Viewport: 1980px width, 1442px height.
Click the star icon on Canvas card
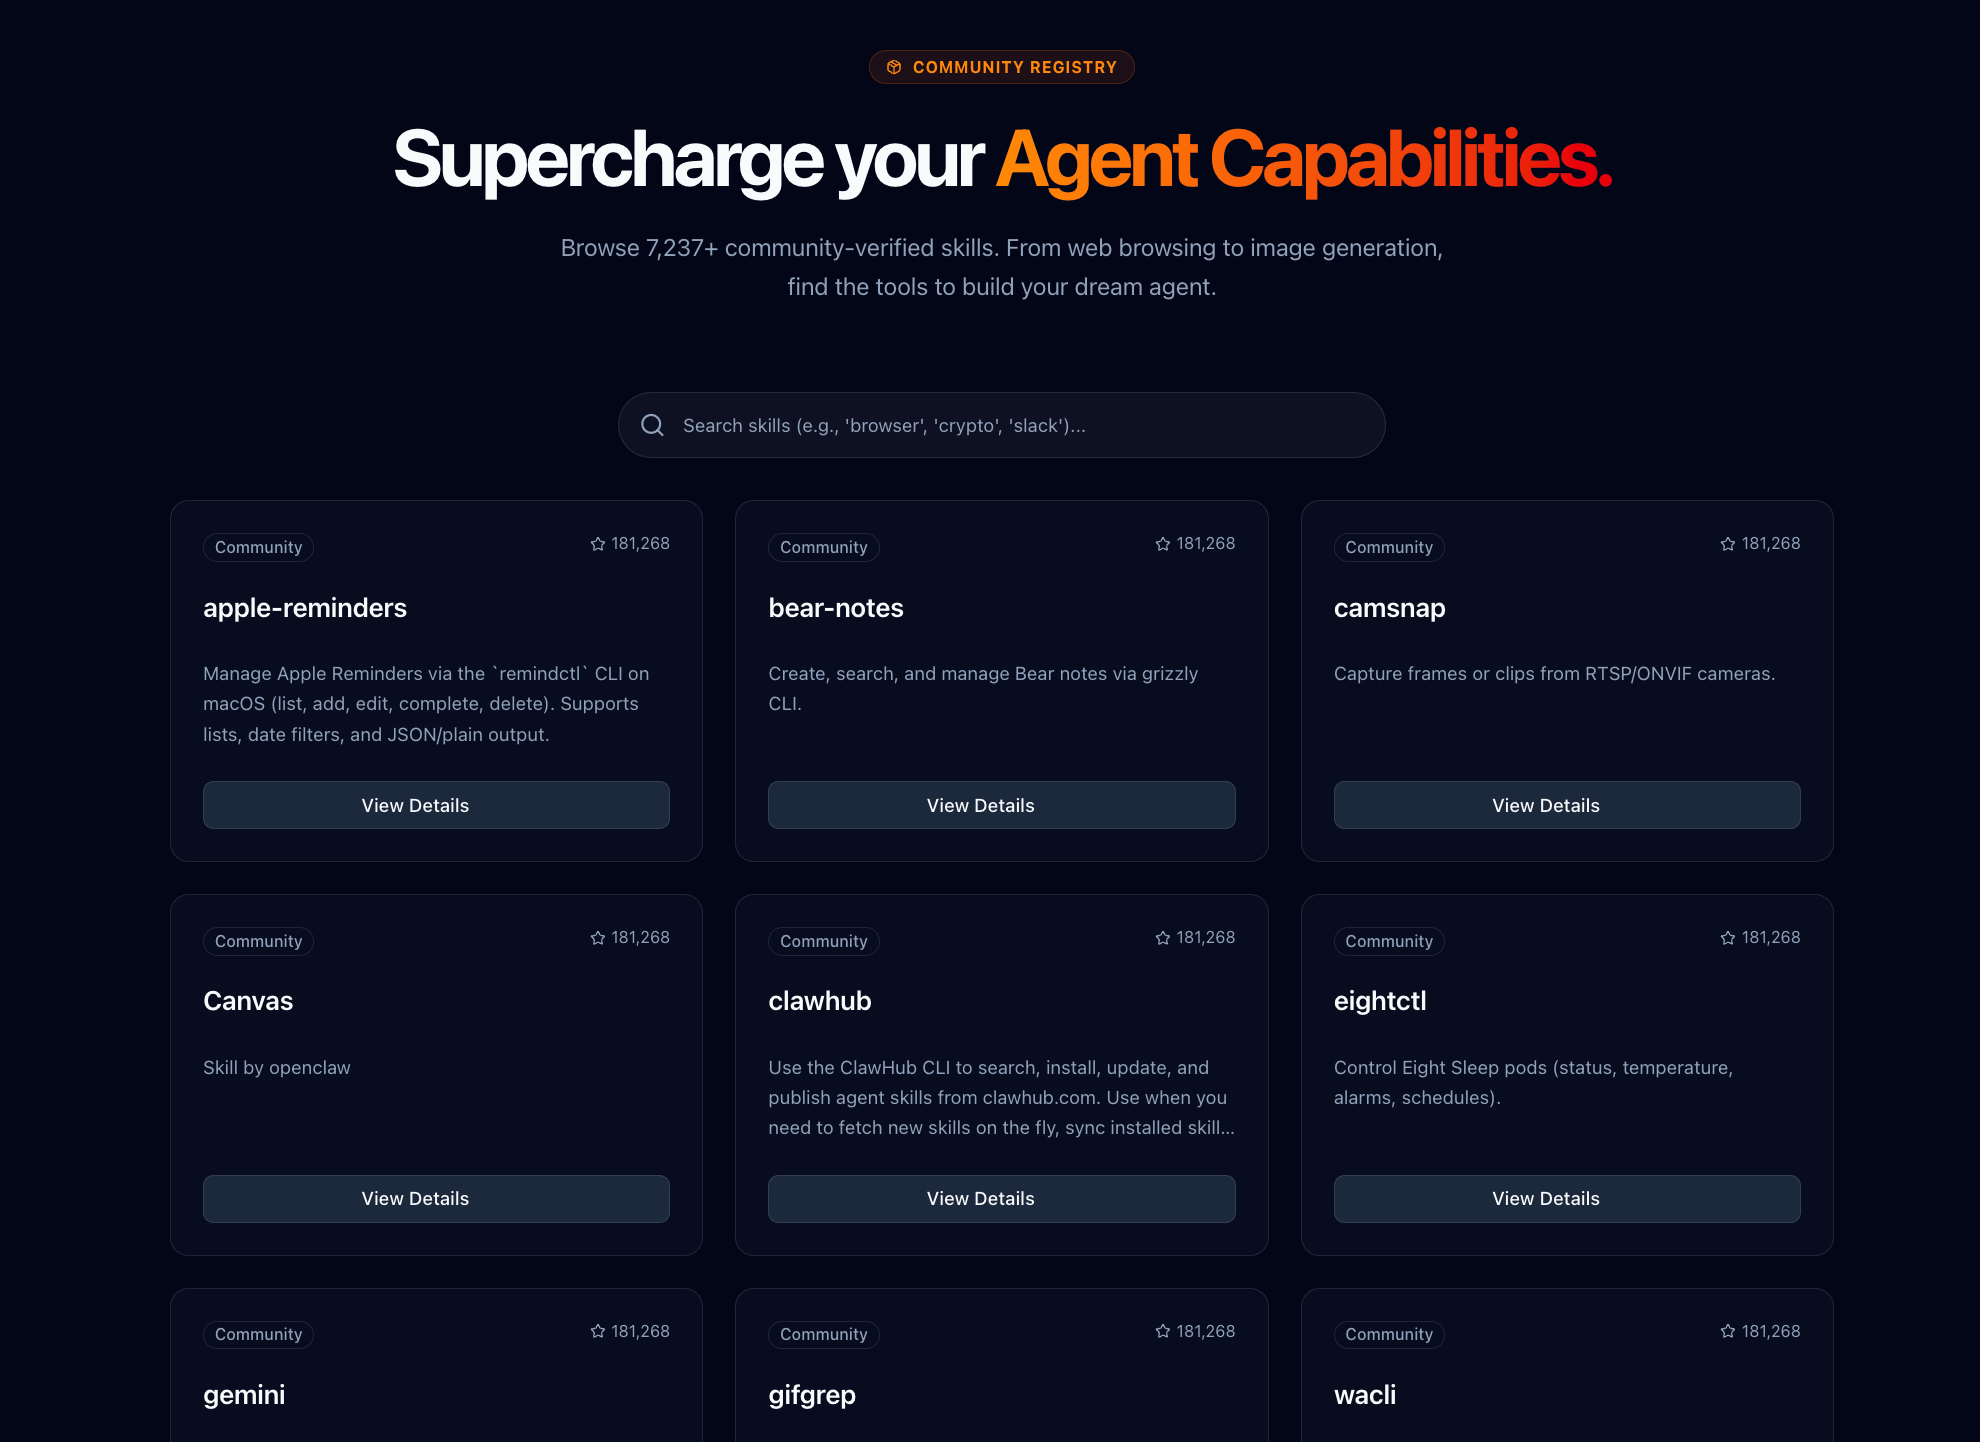598,938
